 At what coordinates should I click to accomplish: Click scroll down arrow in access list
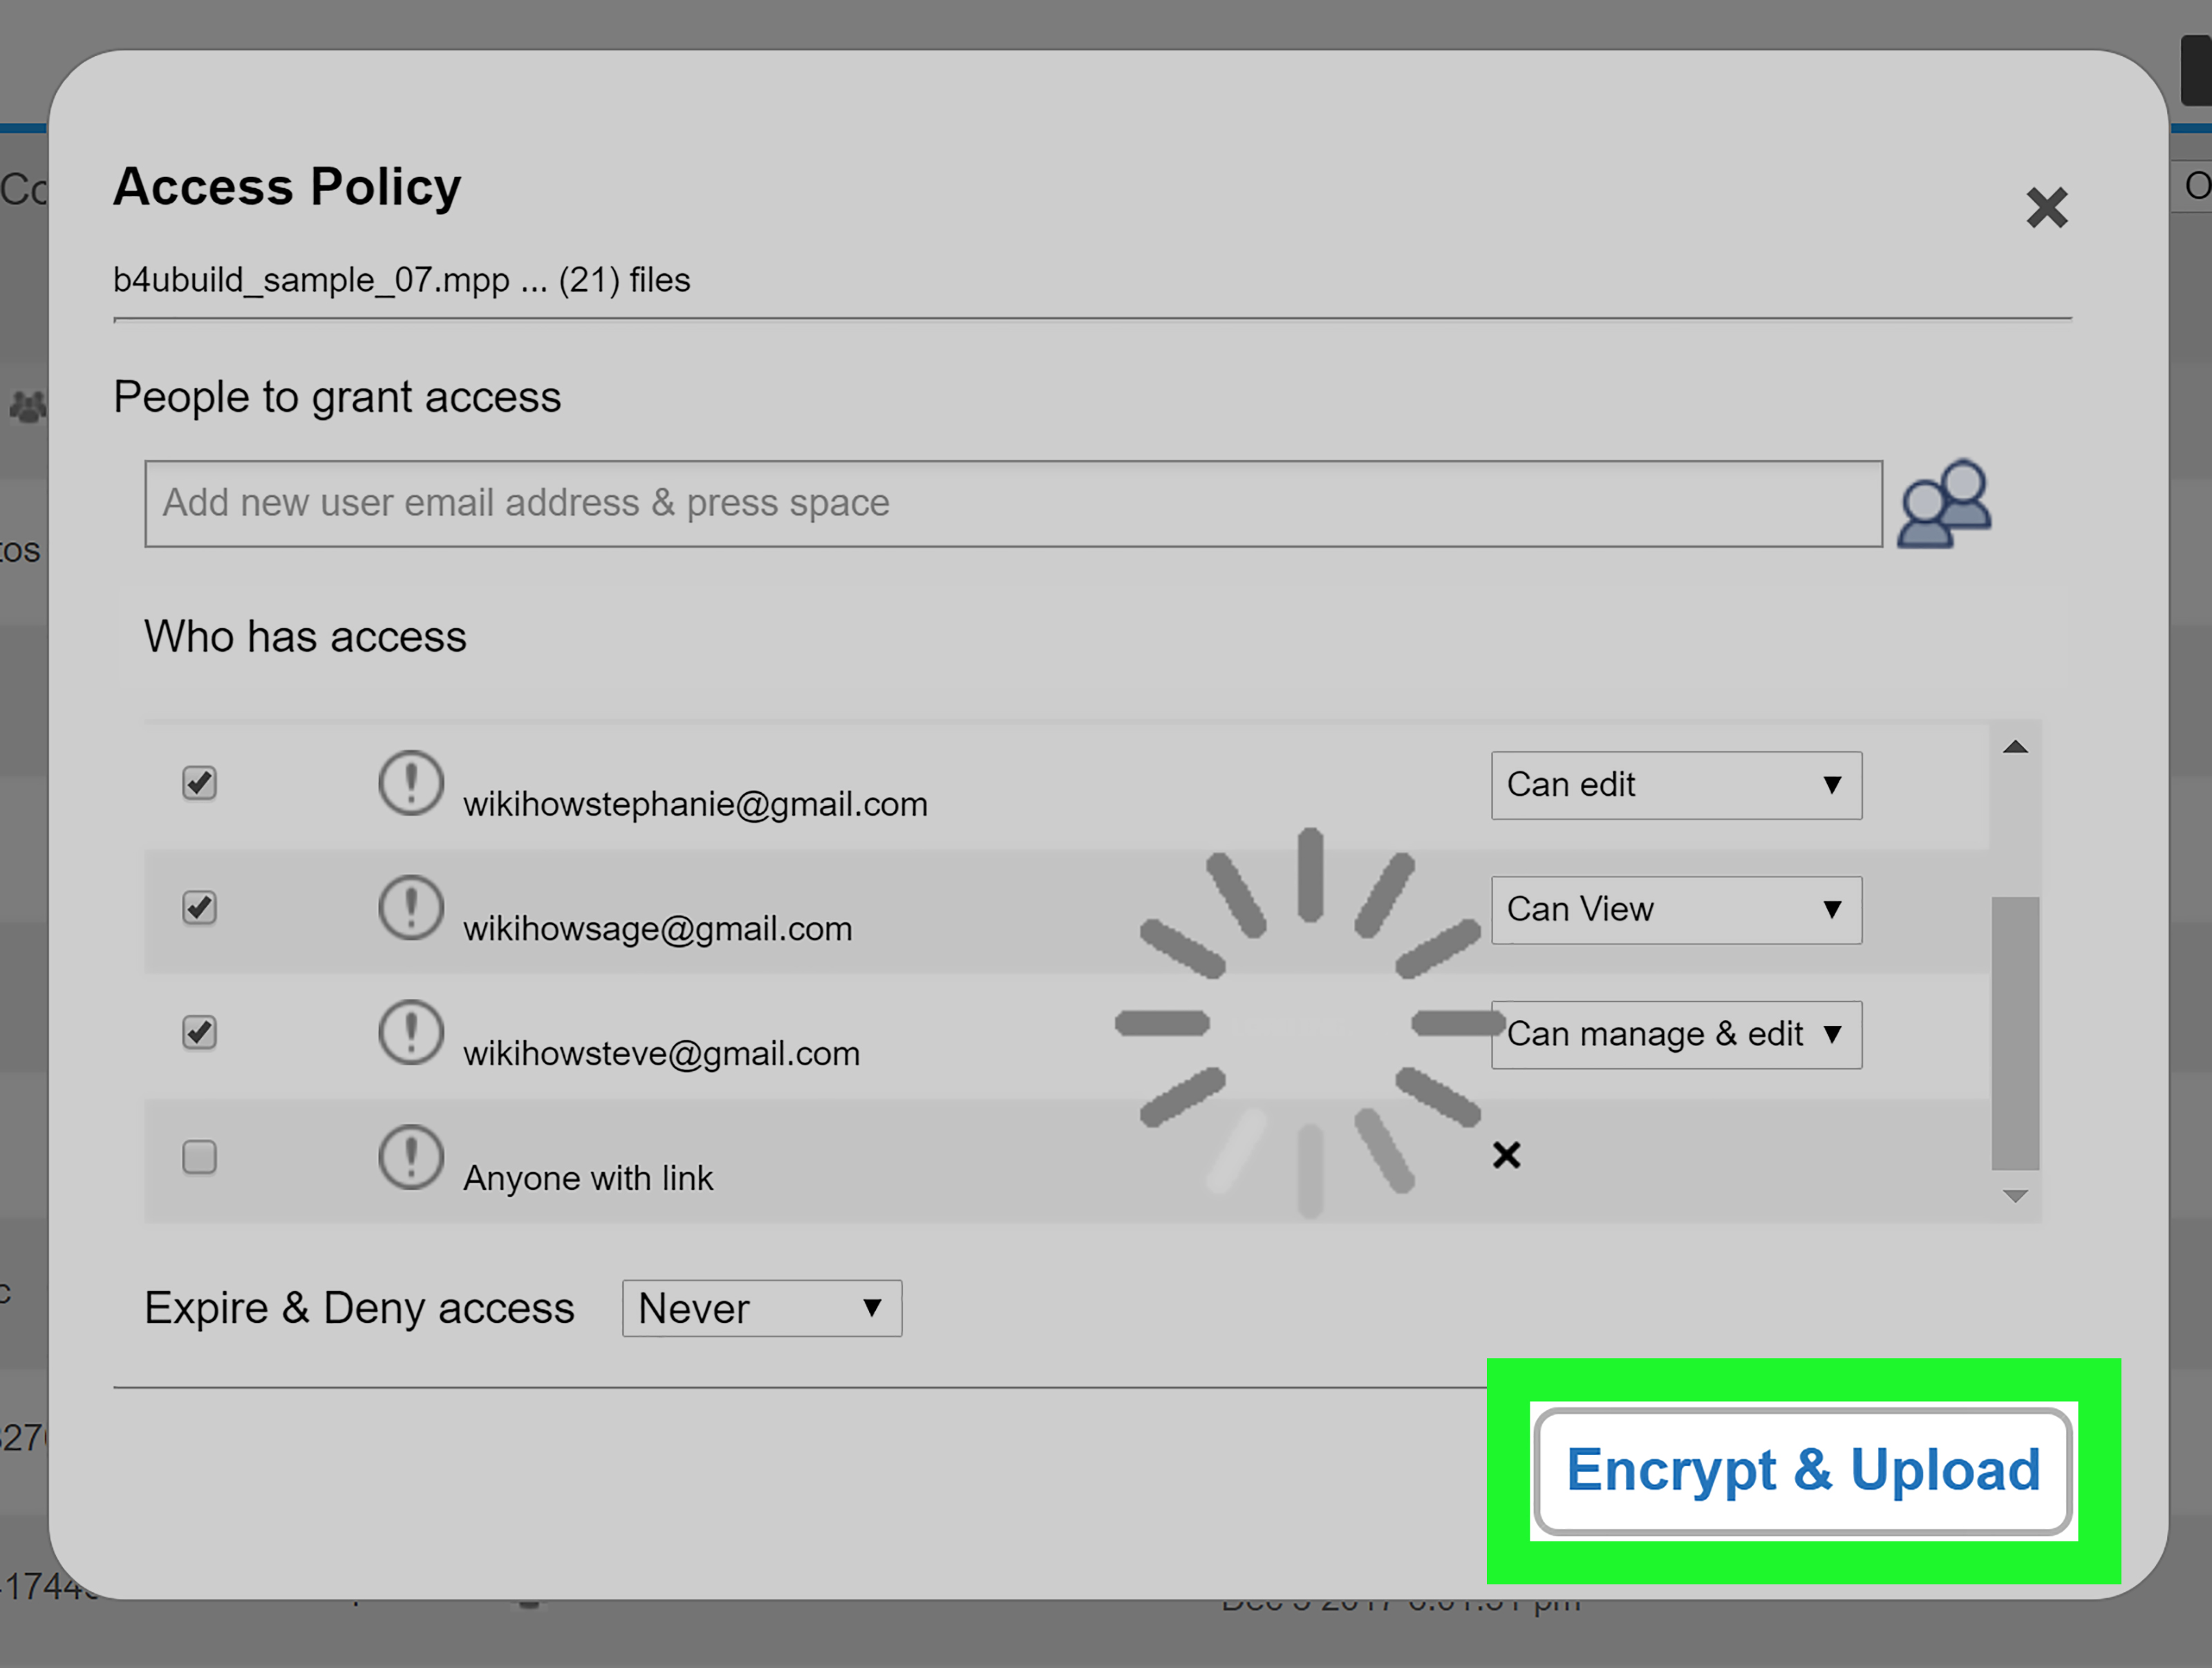click(x=2014, y=1196)
